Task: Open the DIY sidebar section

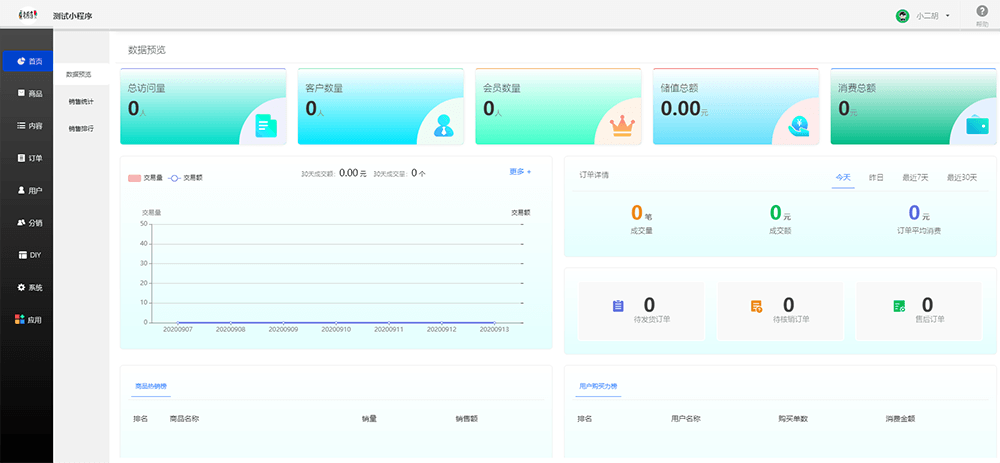Action: [x=29, y=255]
